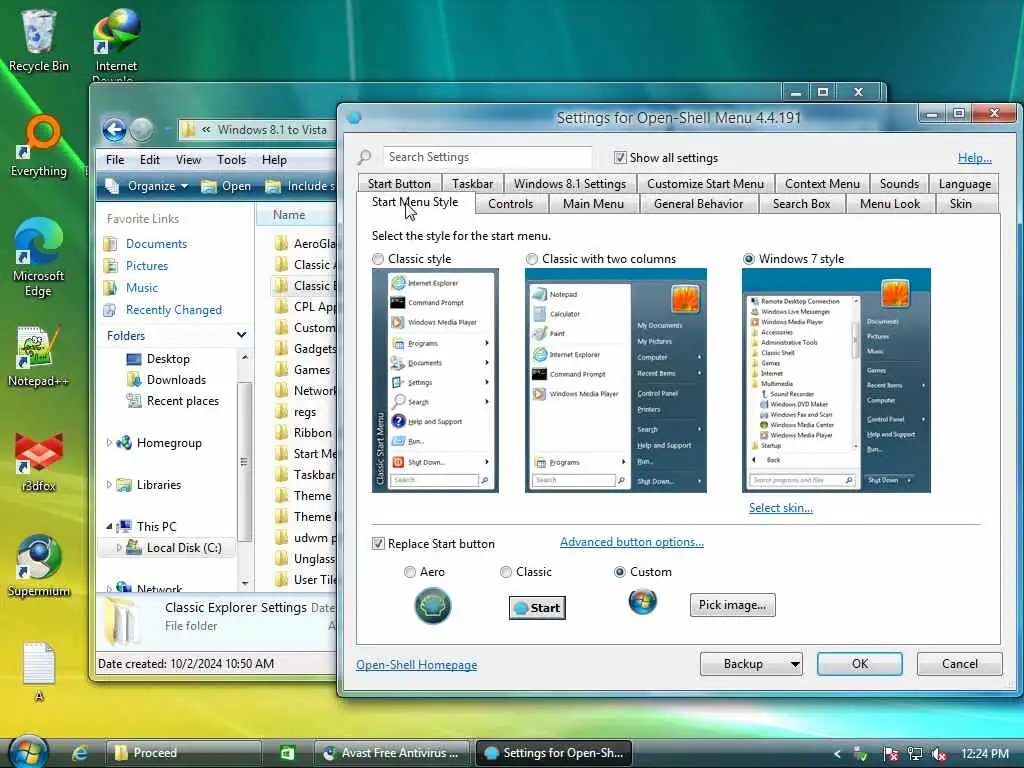The height and width of the screenshot is (768, 1024).
Task: Select the custom Windows orb image
Action: pyautogui.click(x=643, y=601)
